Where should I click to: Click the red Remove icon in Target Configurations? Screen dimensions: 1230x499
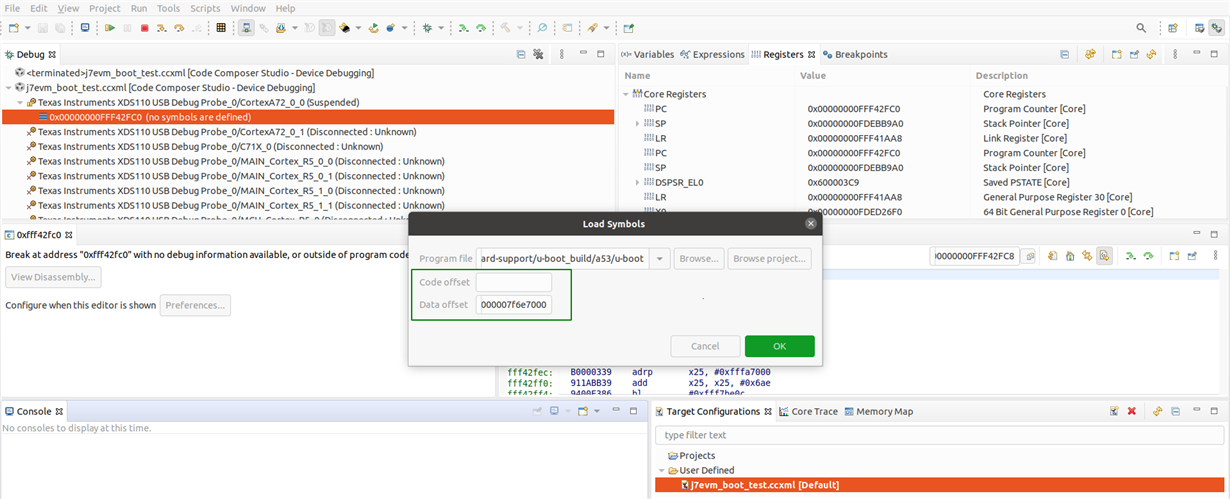1132,411
